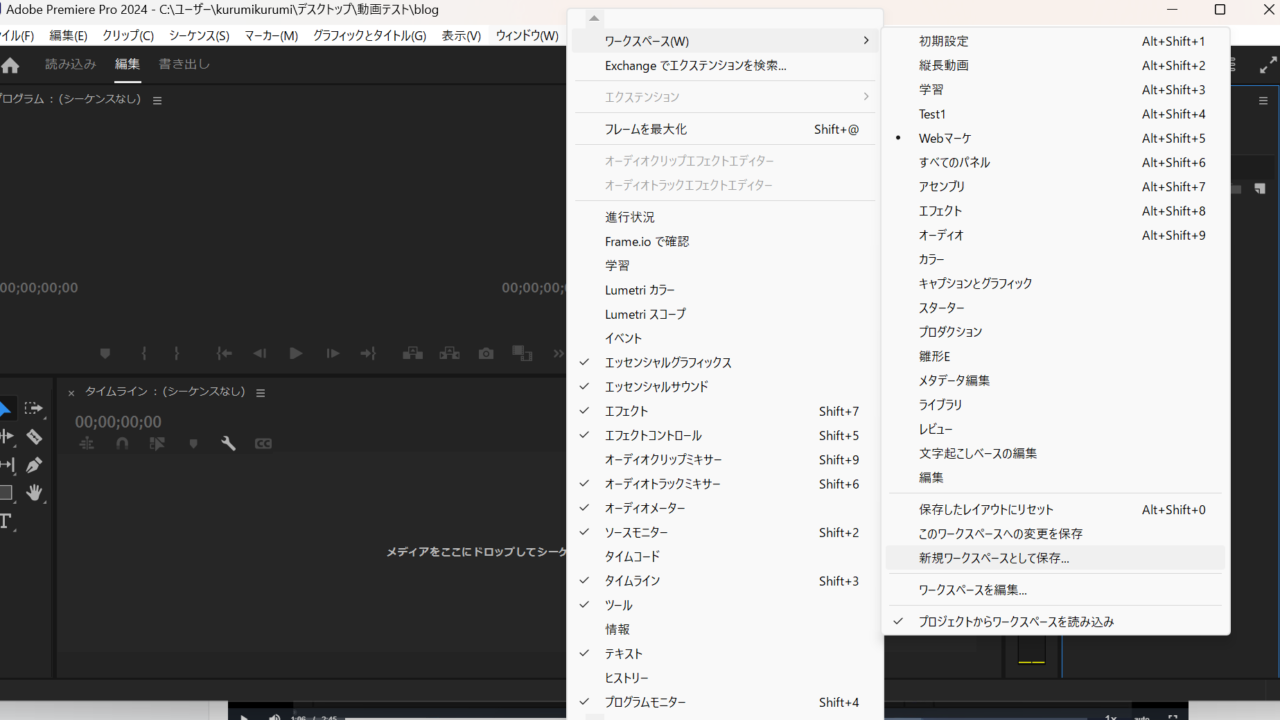This screenshot has height=720, width=1280.
Task: Click Mark Out button in Program monitor
Action: (x=177, y=353)
